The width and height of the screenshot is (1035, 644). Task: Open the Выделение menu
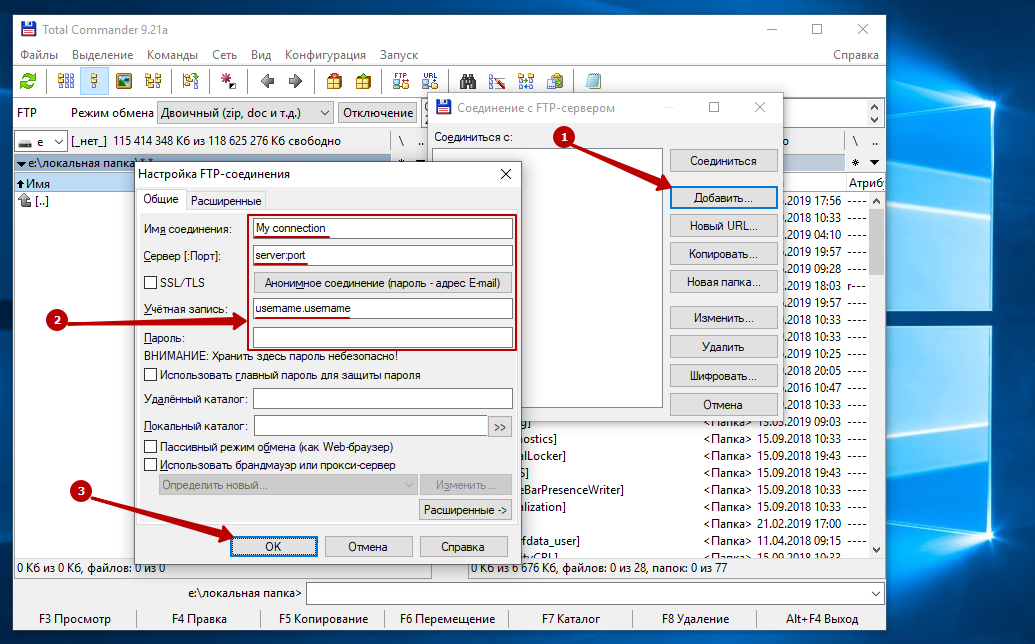pos(102,55)
